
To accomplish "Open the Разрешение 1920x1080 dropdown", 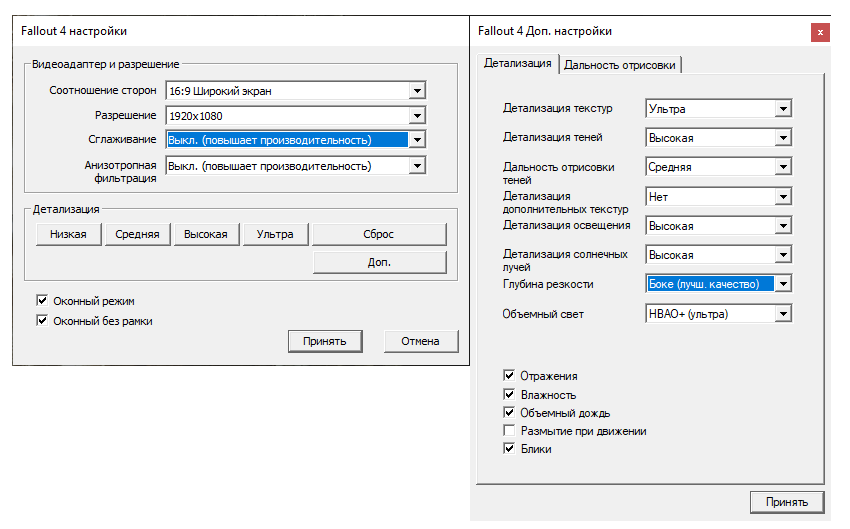I will (417, 116).
